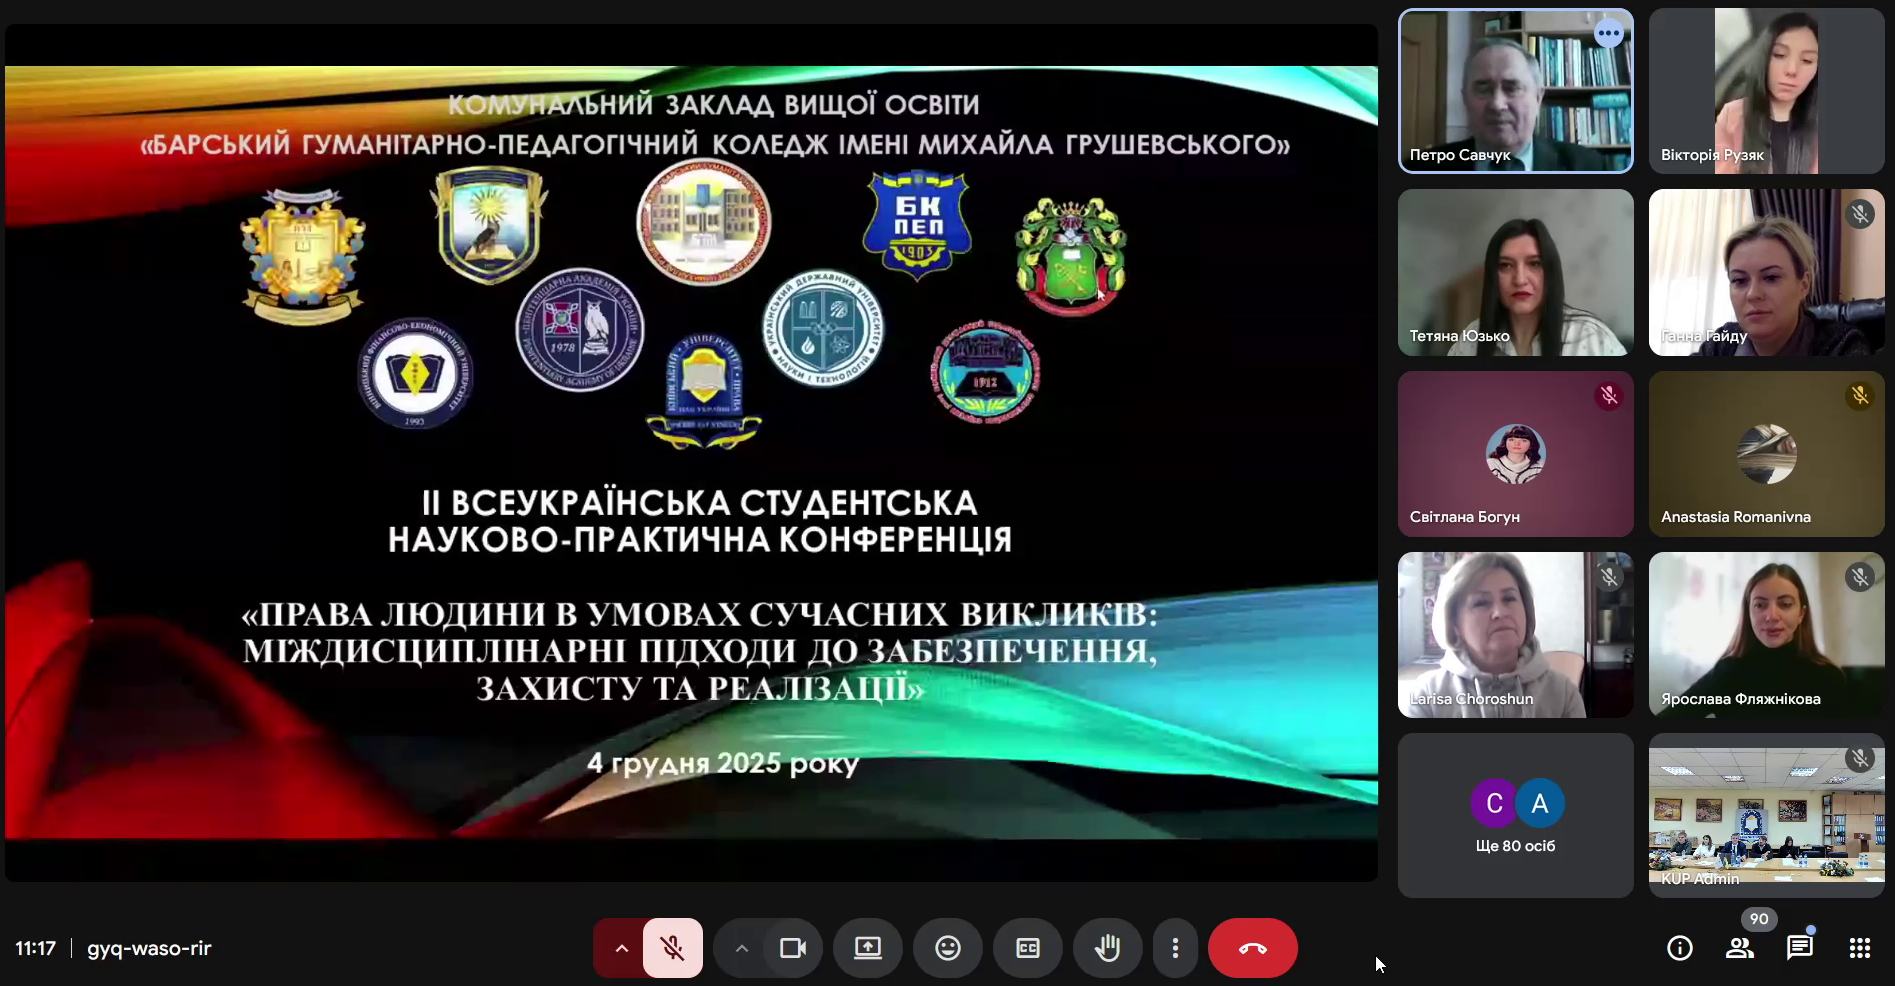Open the emoji reactions button
Screen dimensions: 1895x986
pos(947,948)
